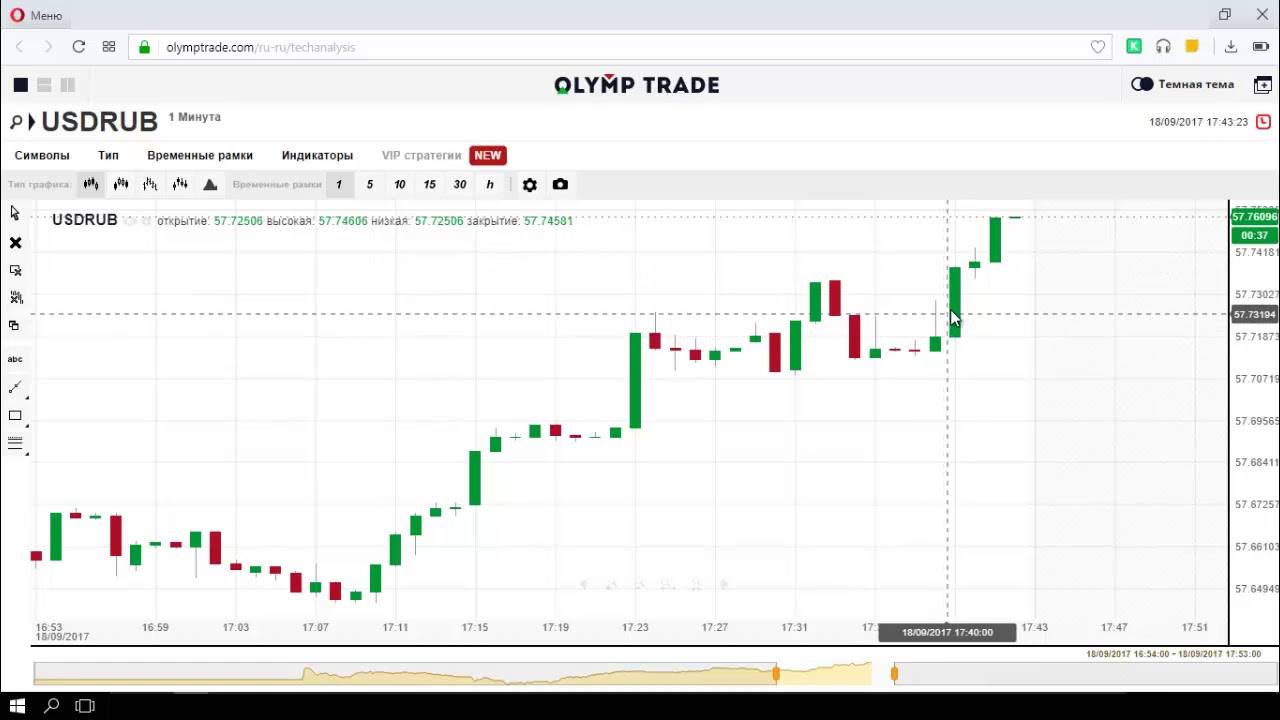Select the bar chart type with hooks
This screenshot has width=1280, height=720.
[150, 184]
